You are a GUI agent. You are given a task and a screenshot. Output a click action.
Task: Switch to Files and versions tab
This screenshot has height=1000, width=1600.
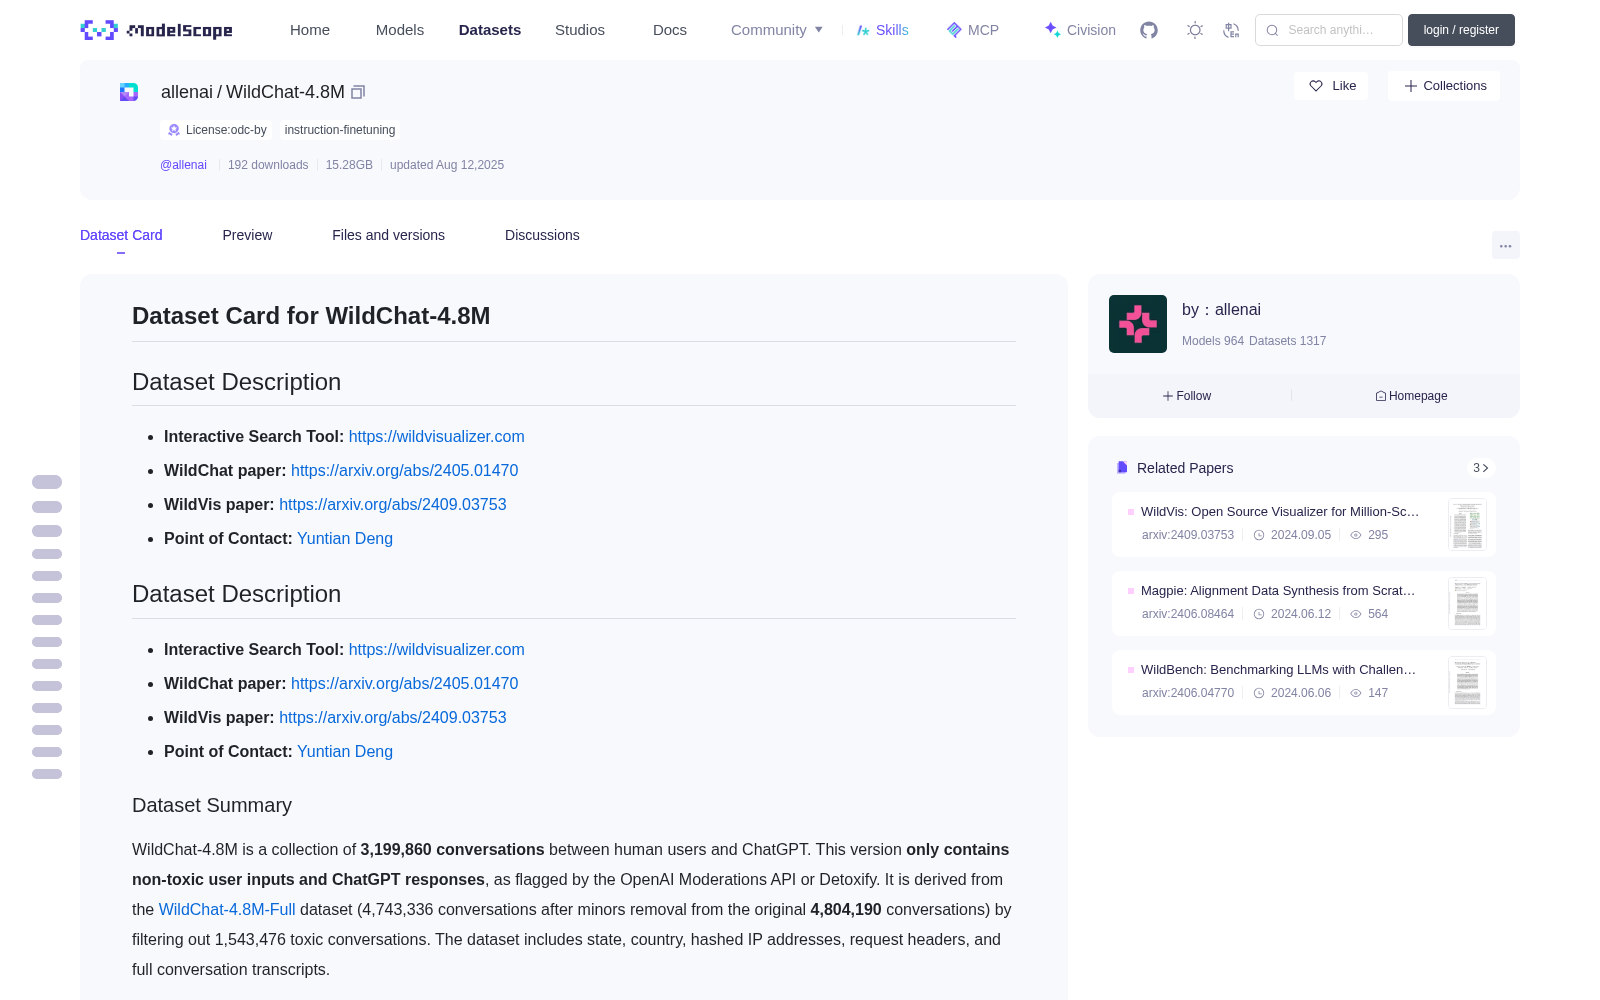(x=388, y=235)
